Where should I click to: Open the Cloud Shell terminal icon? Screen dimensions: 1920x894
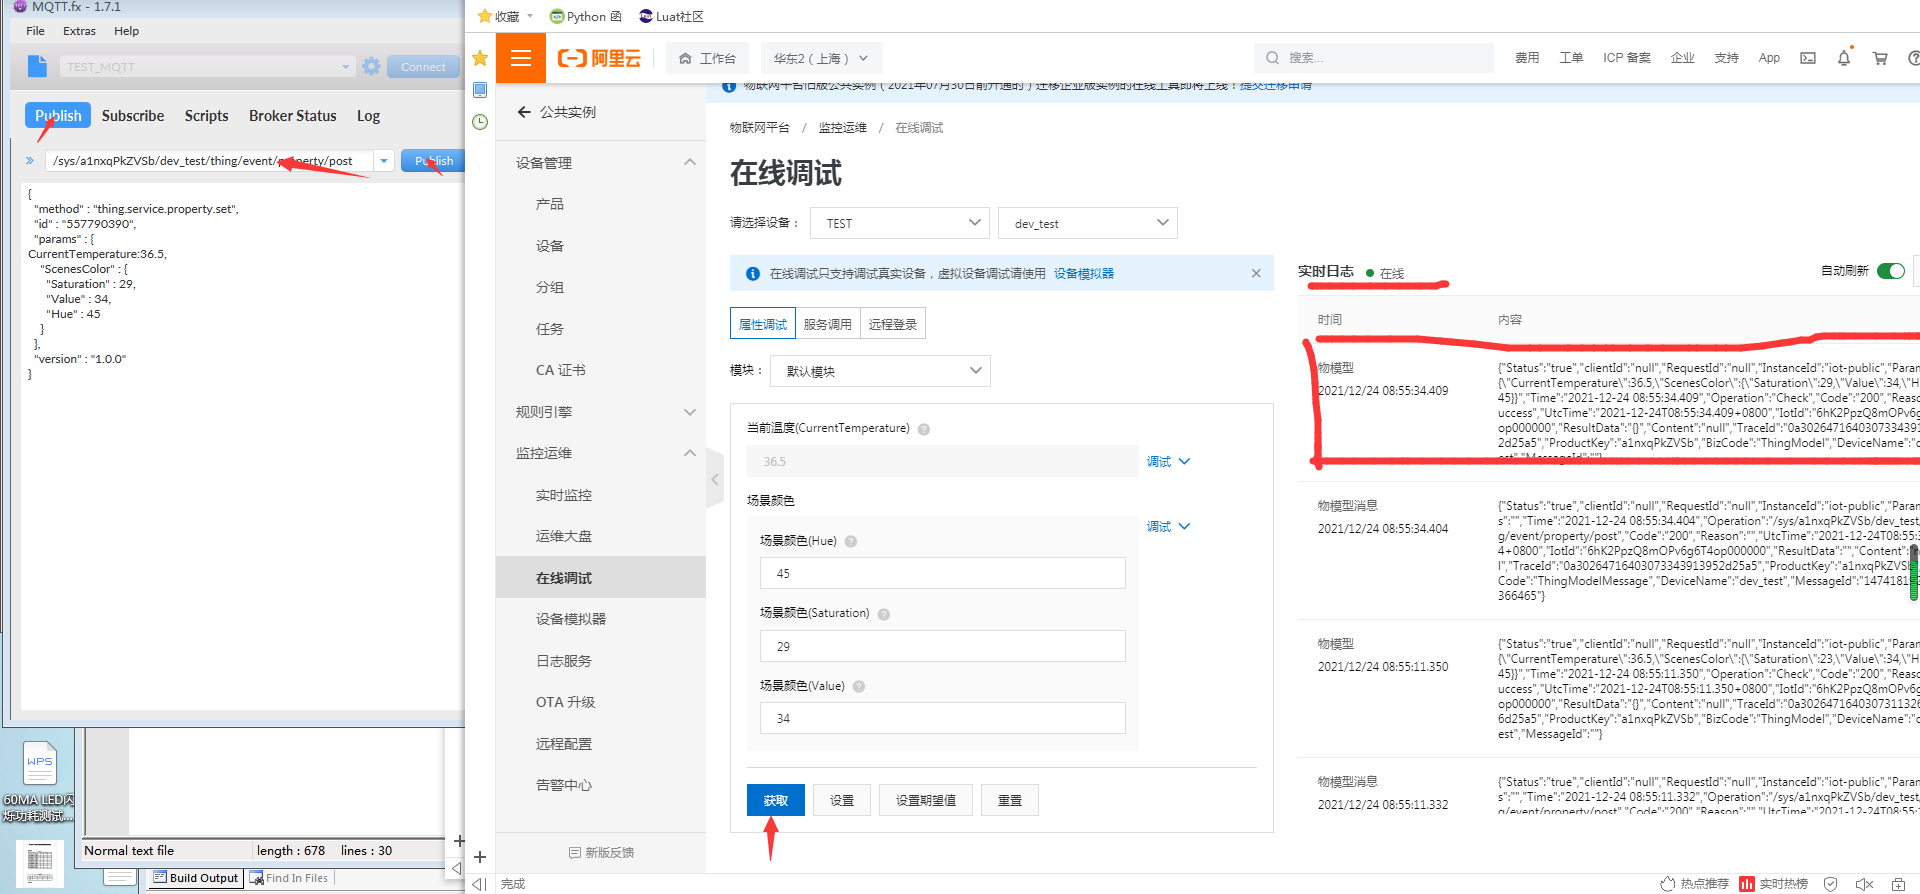(x=1808, y=58)
